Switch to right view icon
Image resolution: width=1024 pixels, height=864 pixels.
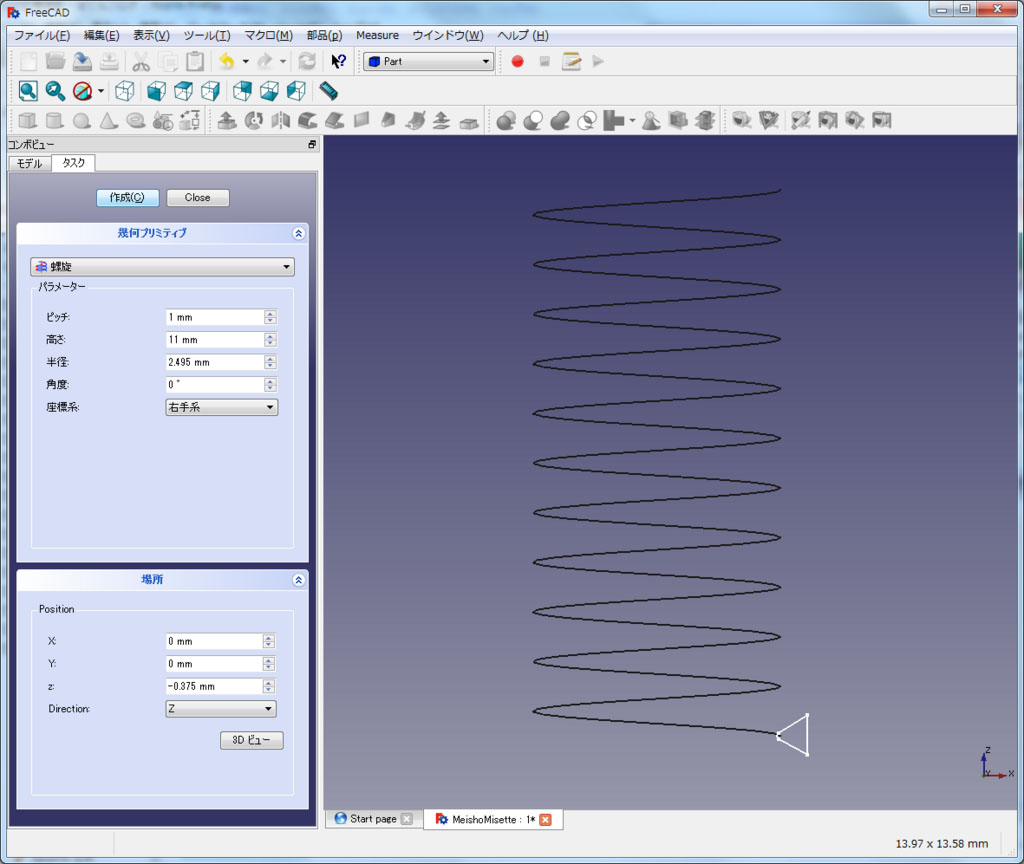(x=210, y=91)
